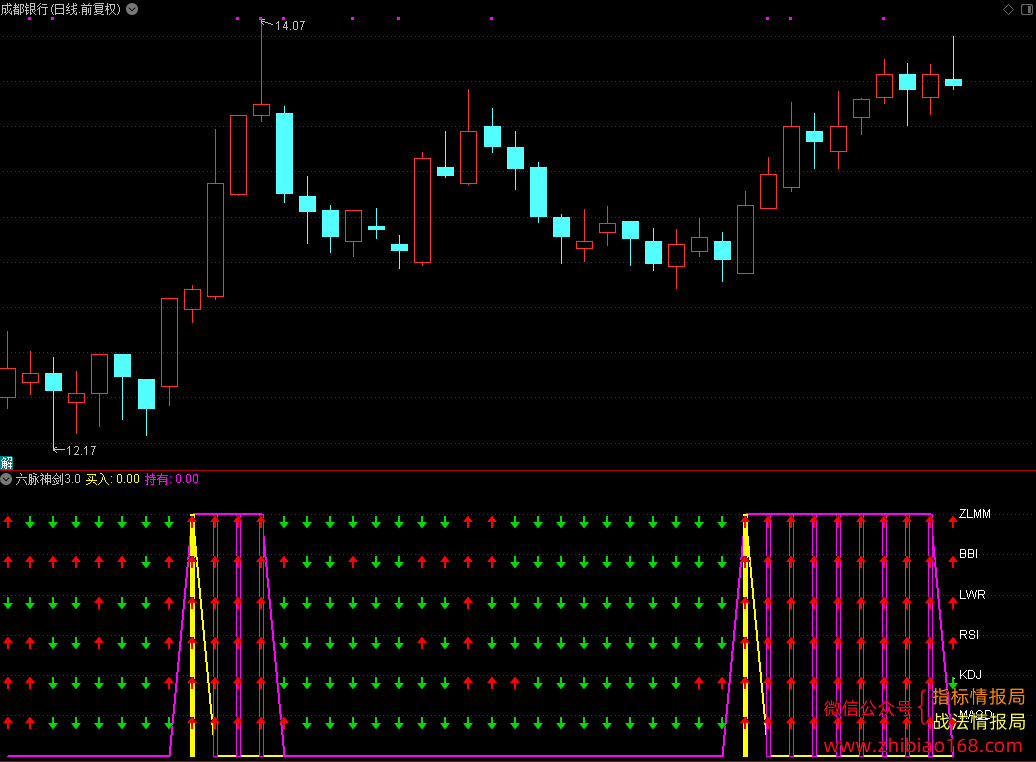
Task: Click the teal 解 icon
Action: pyautogui.click(x=7, y=463)
